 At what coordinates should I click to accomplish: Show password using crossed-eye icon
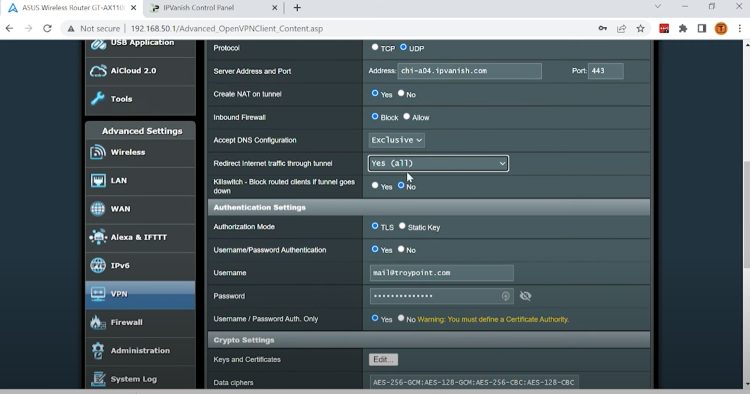(x=525, y=296)
